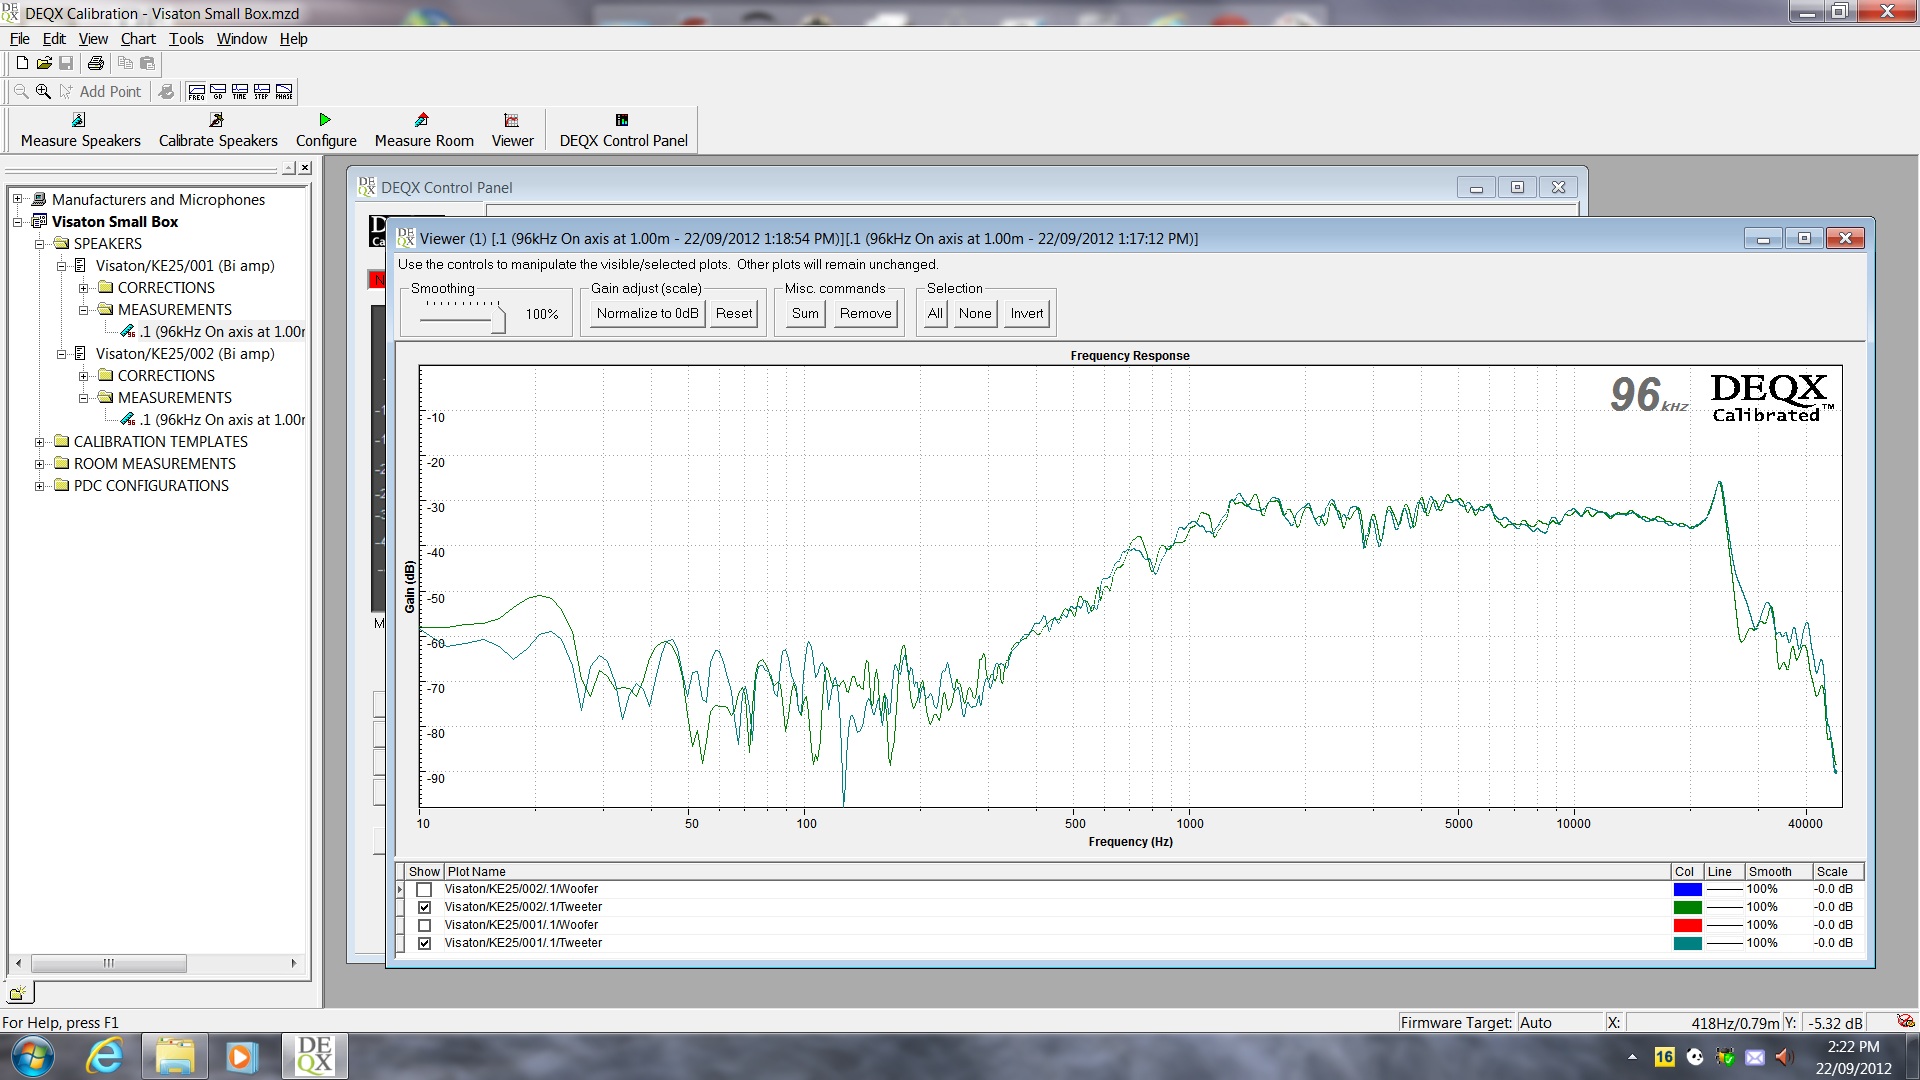Open the View menu
Viewport: 1920px width, 1080px height.
(x=93, y=39)
